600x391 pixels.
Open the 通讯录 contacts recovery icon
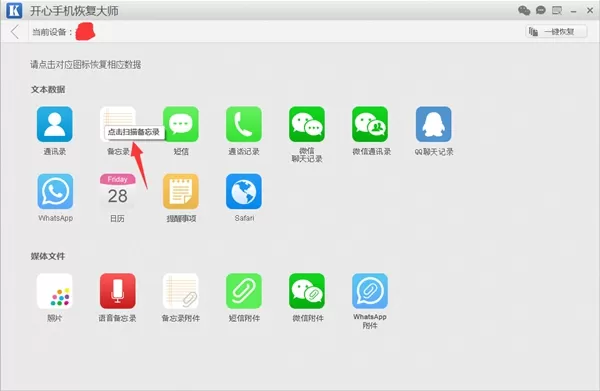55,124
